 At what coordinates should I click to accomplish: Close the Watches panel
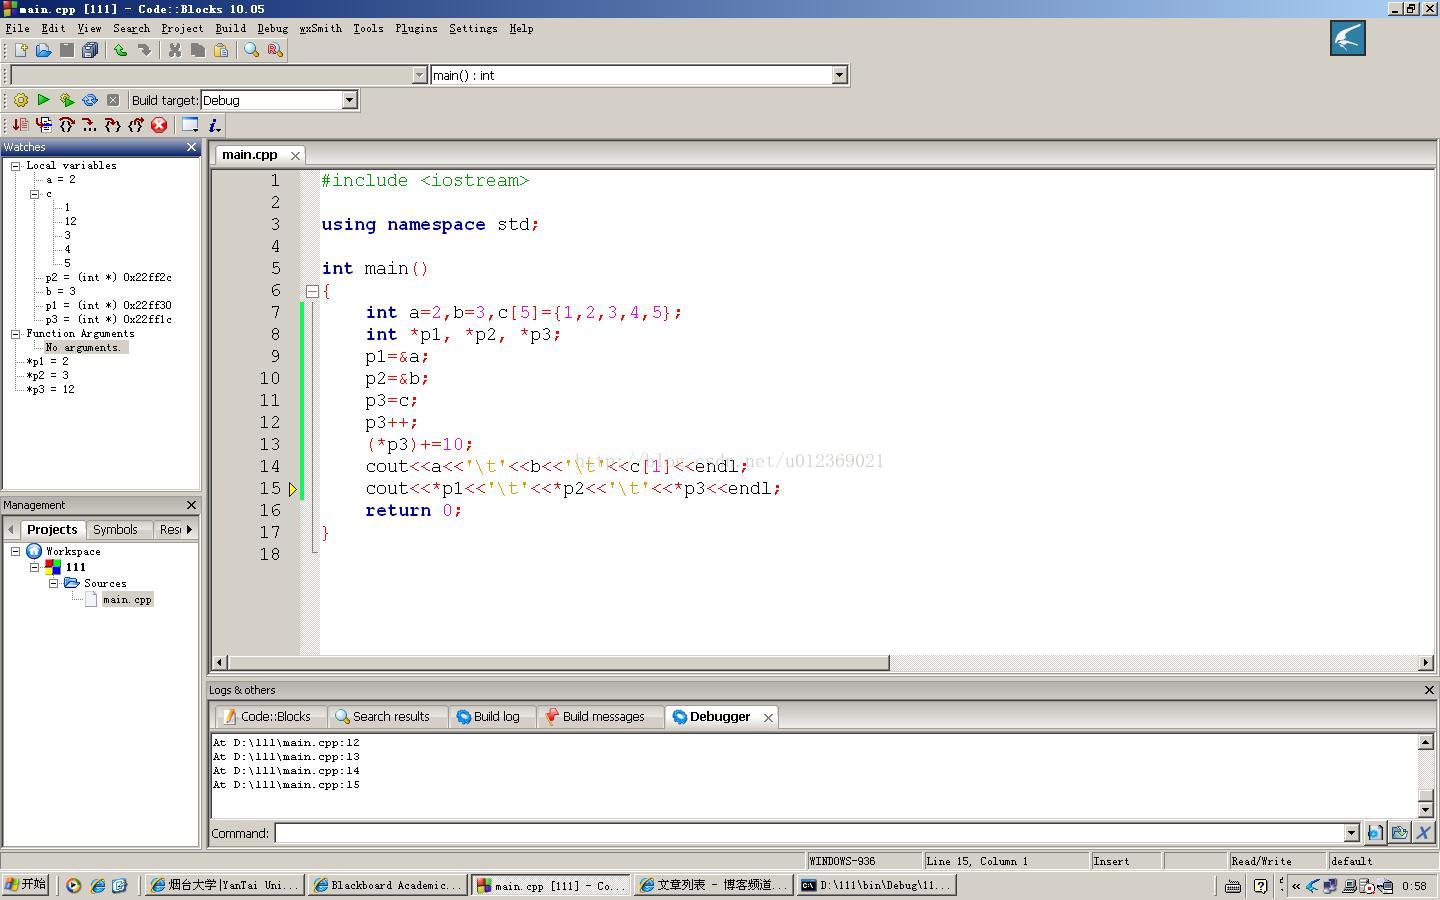click(x=192, y=147)
